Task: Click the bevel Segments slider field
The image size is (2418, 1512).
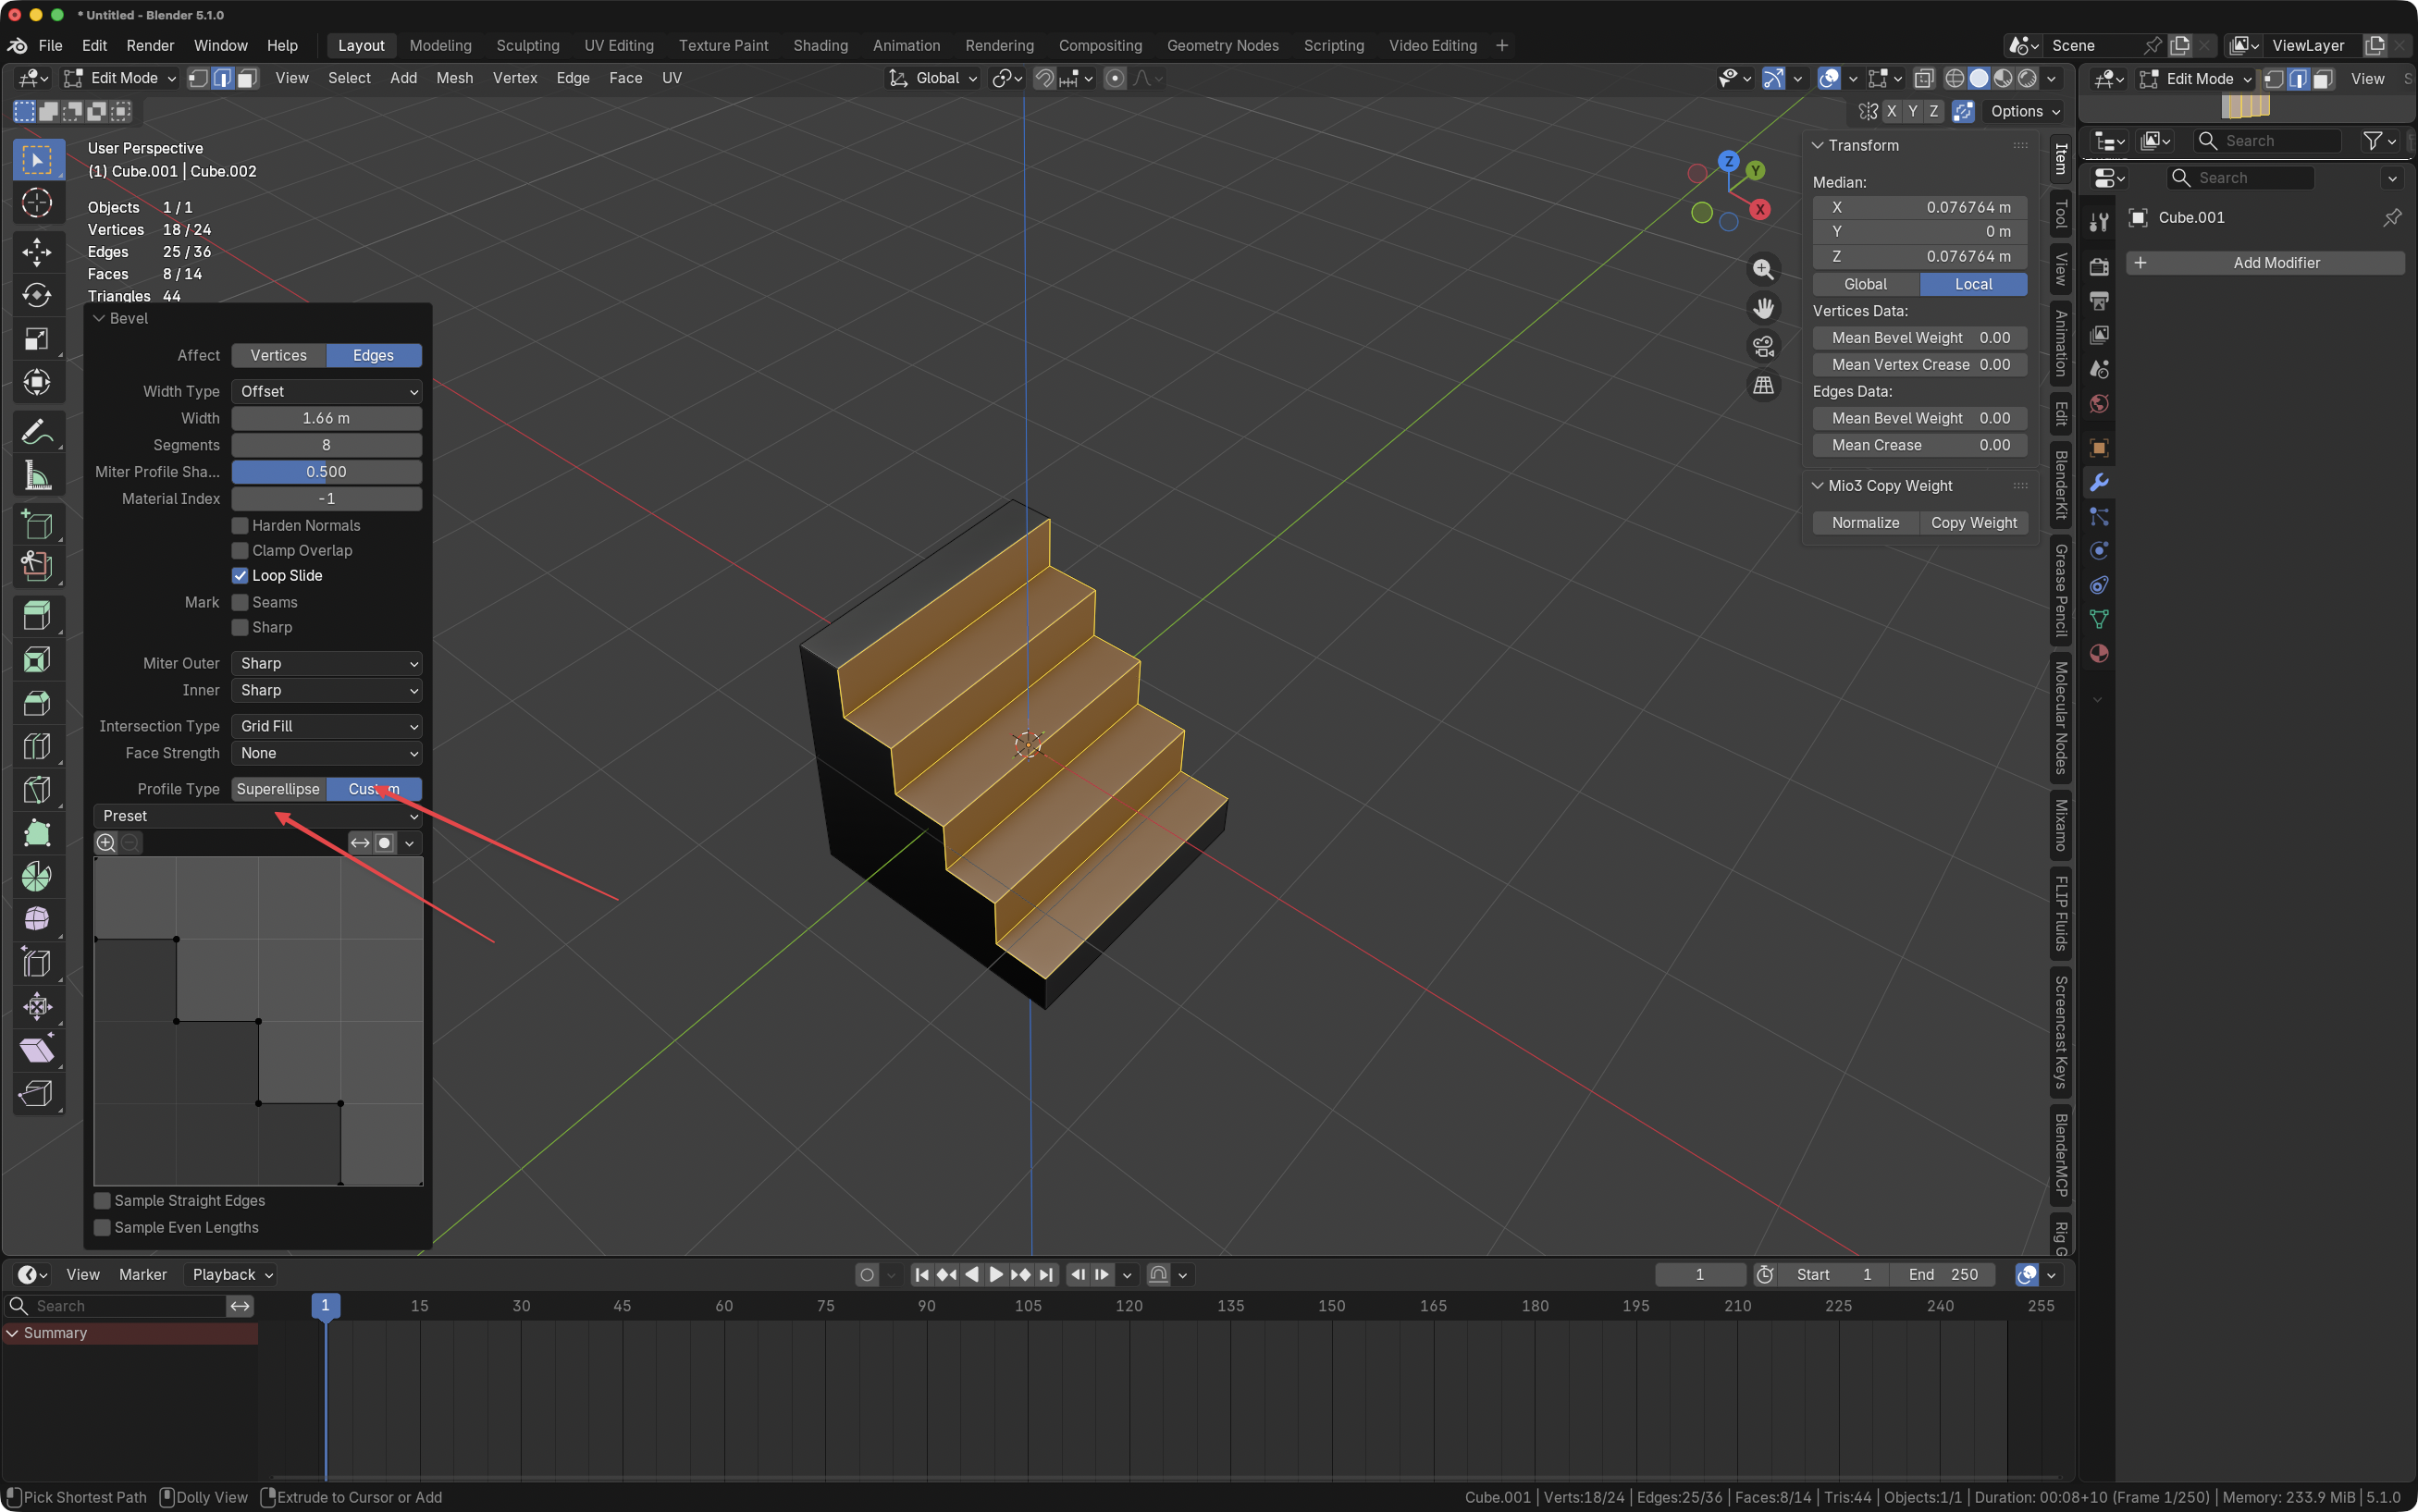Action: [x=327, y=446]
